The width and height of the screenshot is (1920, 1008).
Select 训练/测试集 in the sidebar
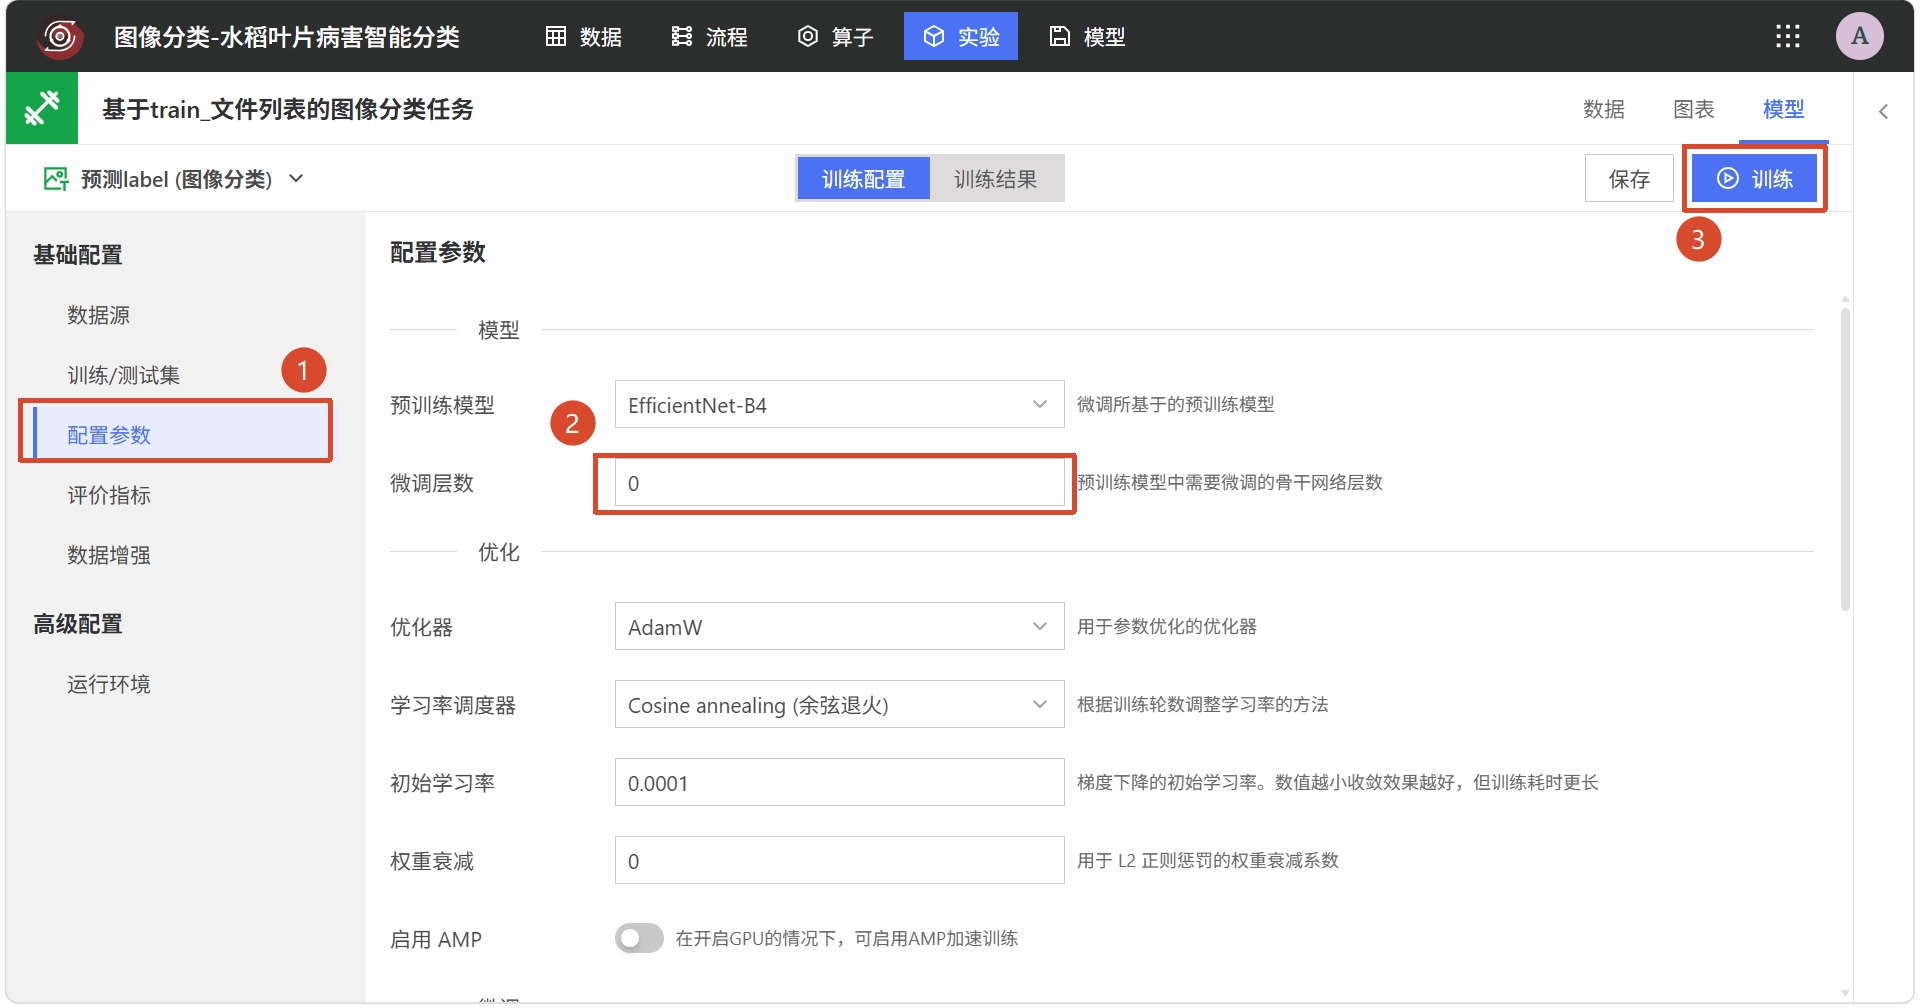tap(123, 375)
